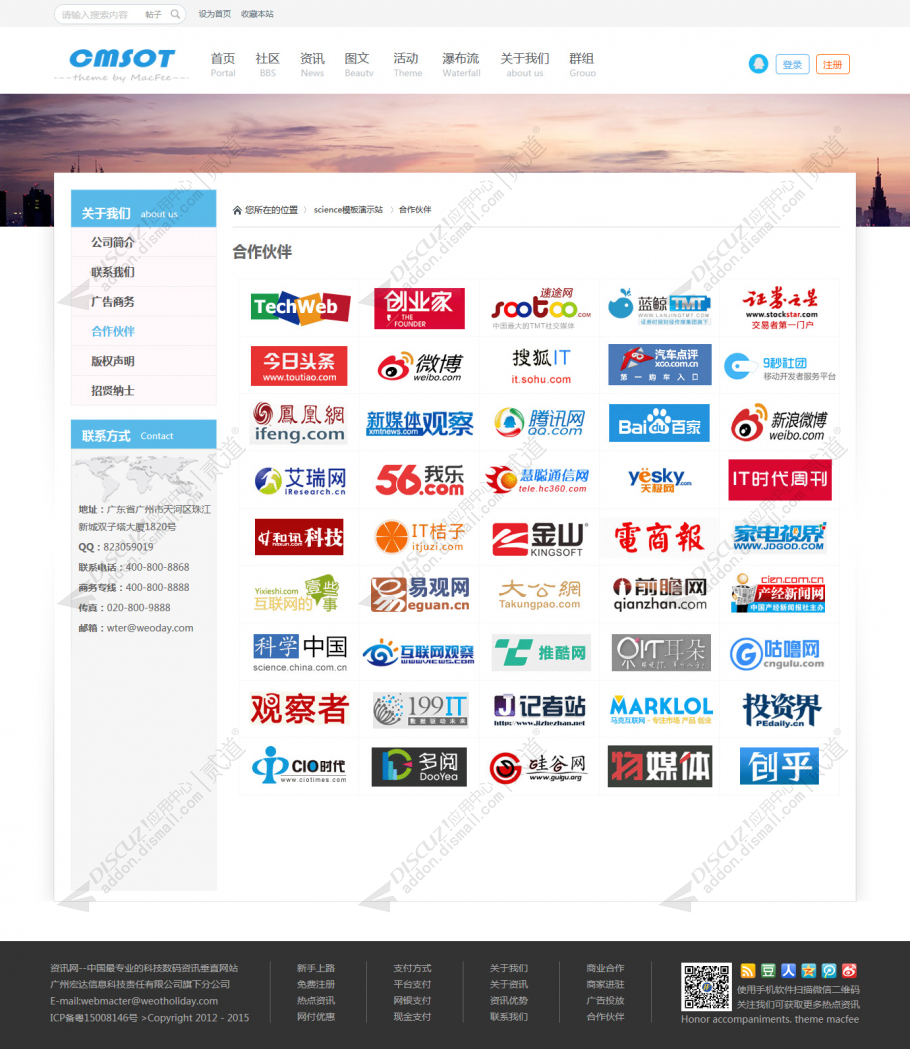
Task: Open the 帖子 search type dropdown
Action: (153, 14)
